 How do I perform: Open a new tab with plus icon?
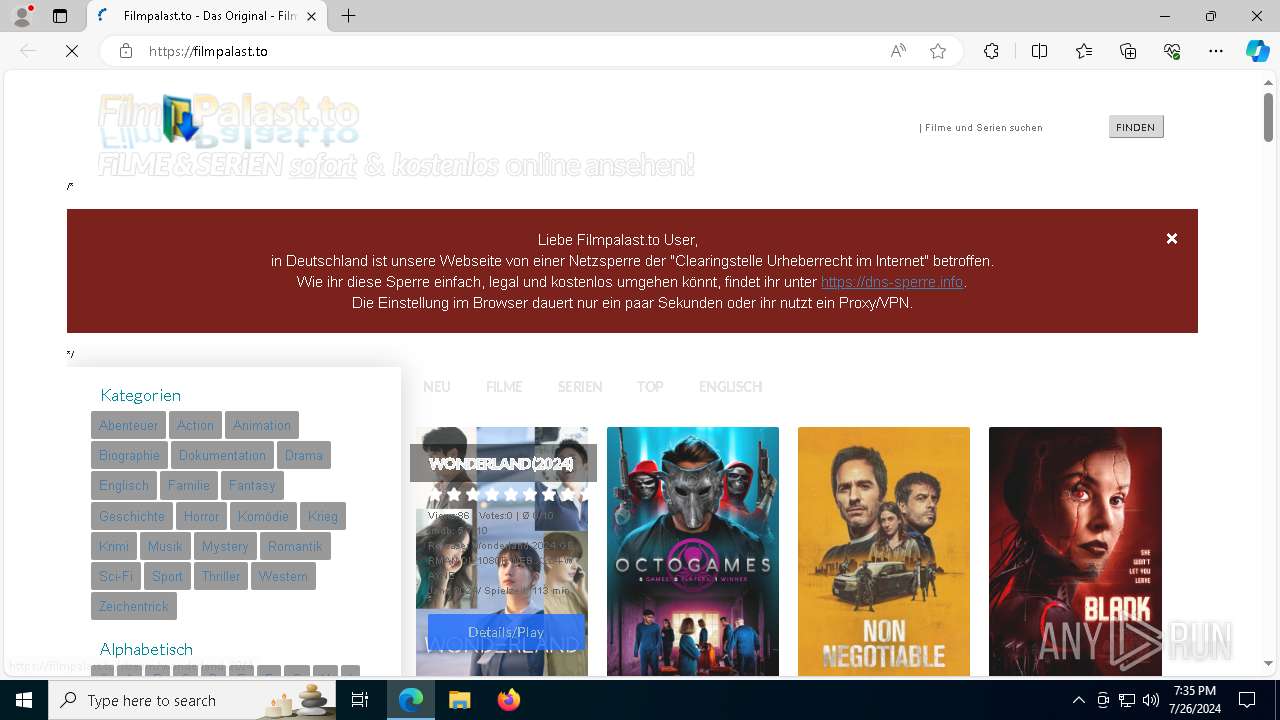[348, 16]
